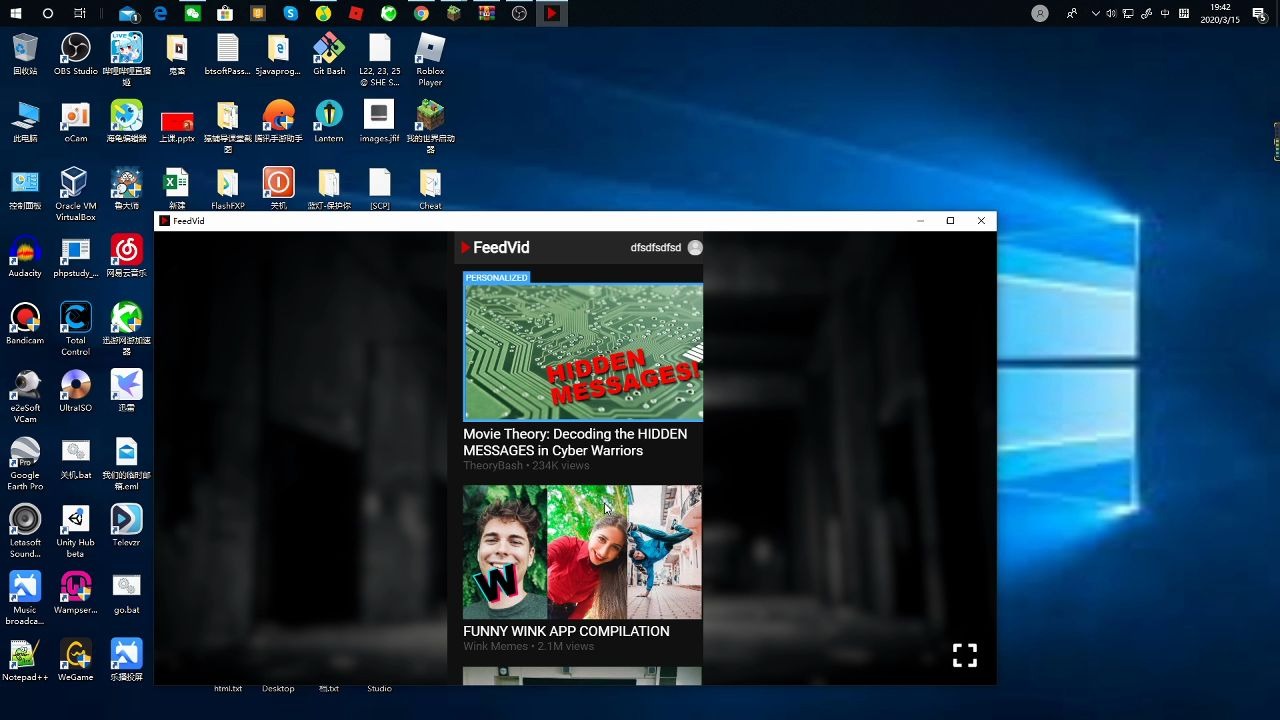1280x720 pixels.
Task: Click the grey user account circle on the taskbar
Action: 1040,14
